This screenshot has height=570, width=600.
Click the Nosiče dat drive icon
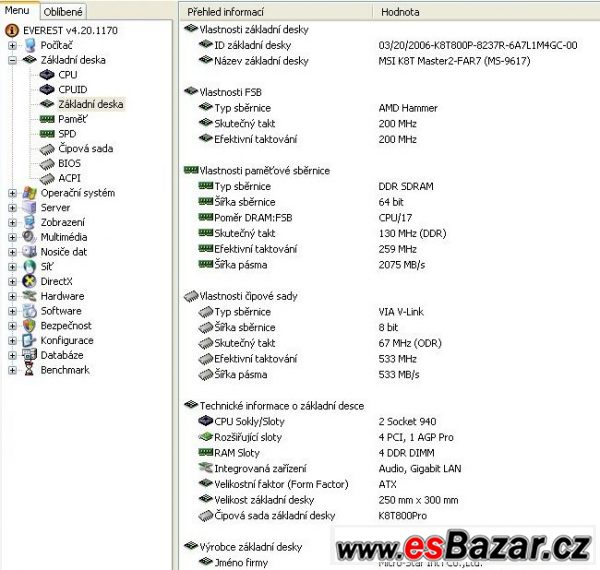click(x=29, y=252)
